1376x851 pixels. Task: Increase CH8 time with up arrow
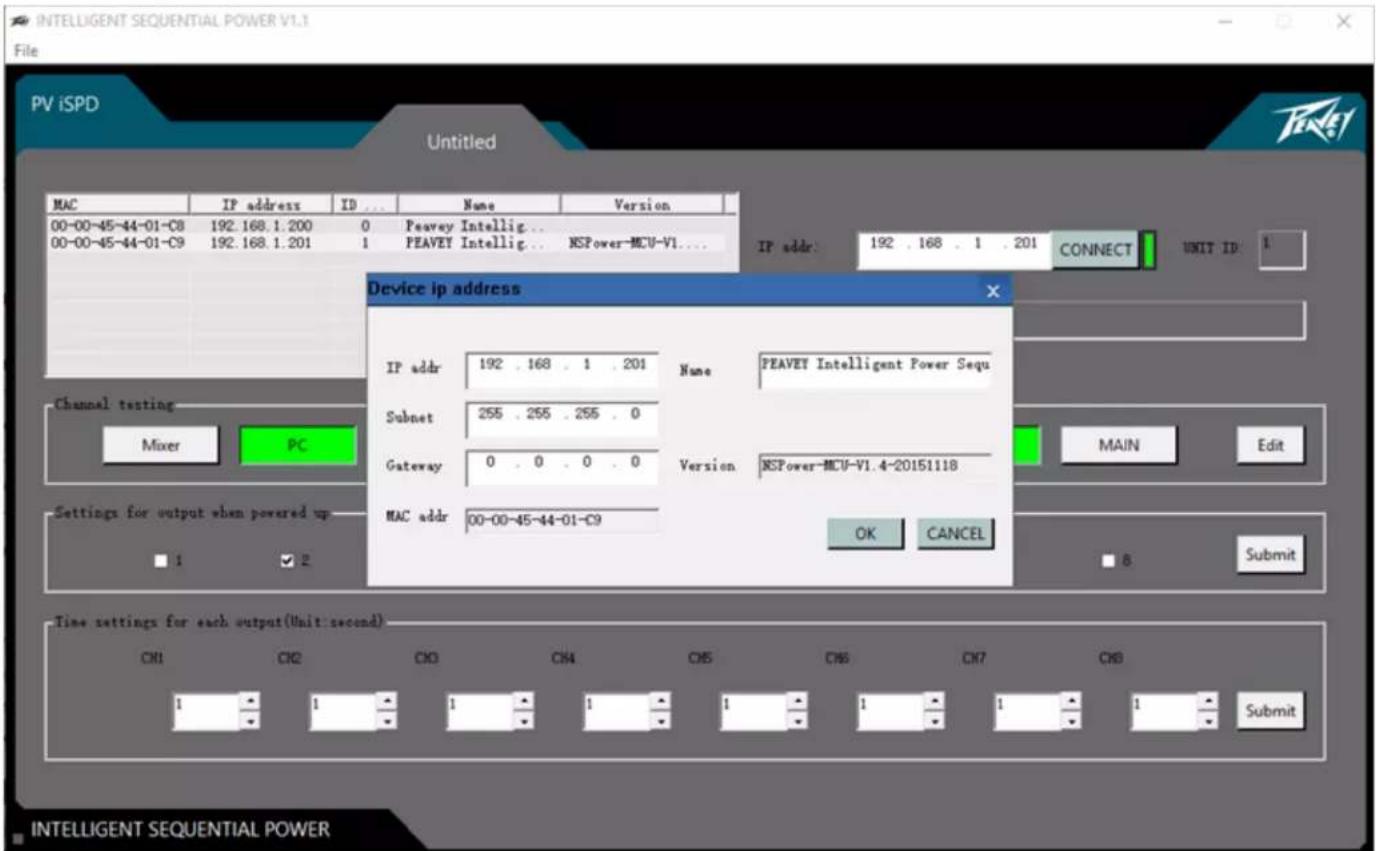pos(1210,701)
